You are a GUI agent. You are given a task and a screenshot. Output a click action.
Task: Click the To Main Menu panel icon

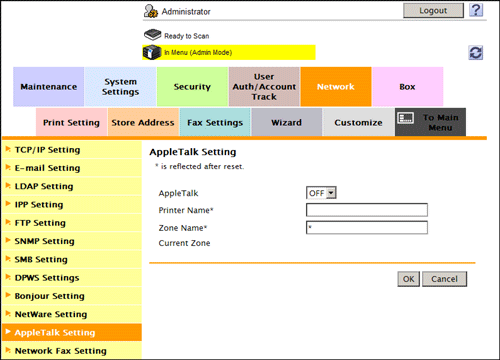(x=406, y=118)
